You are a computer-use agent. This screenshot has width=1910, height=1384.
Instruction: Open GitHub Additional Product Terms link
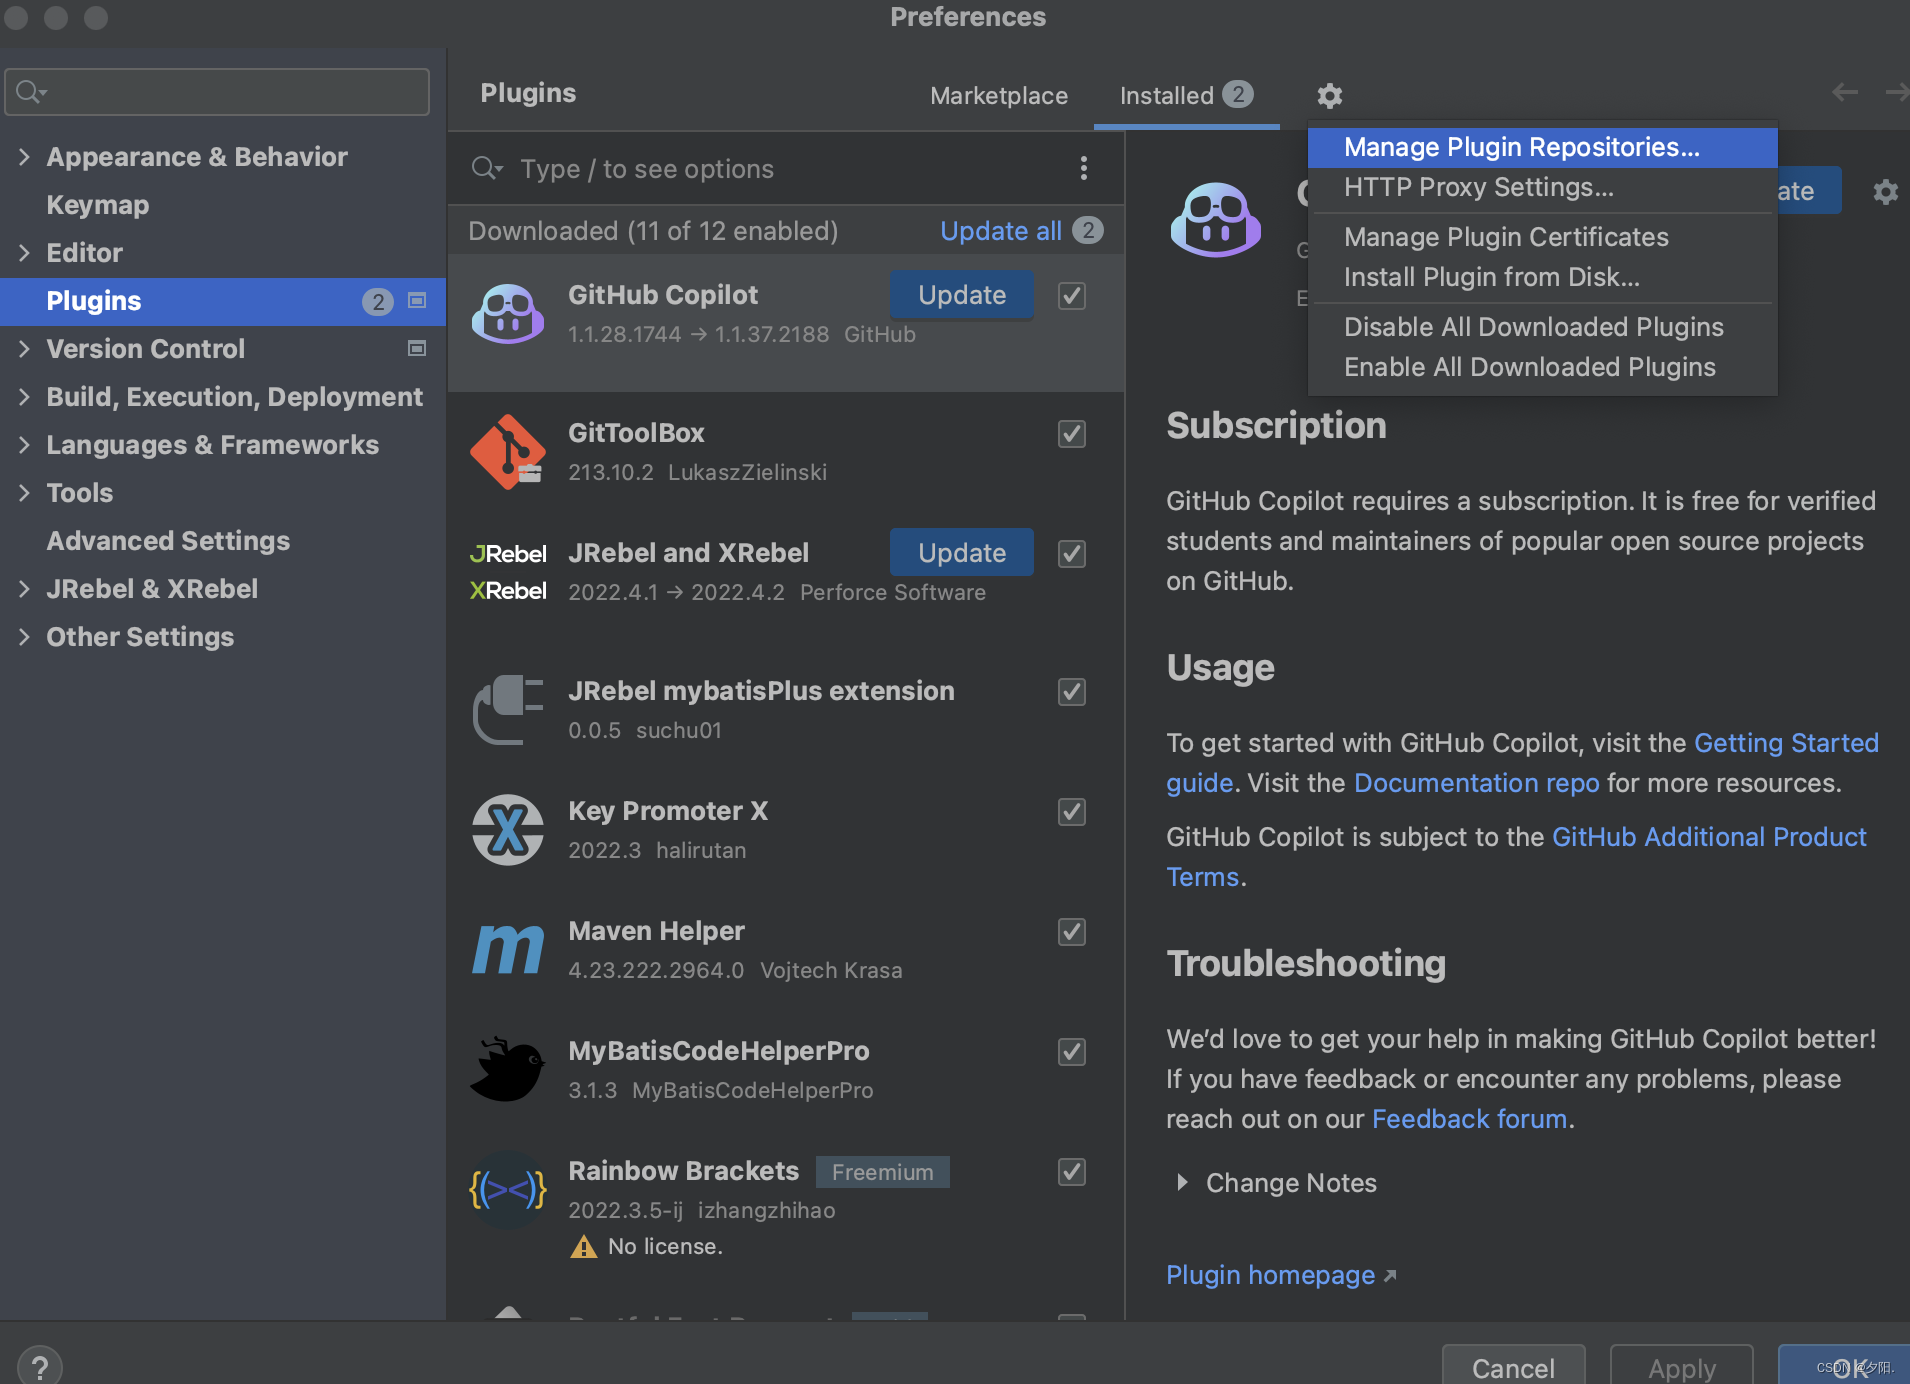(1709, 837)
